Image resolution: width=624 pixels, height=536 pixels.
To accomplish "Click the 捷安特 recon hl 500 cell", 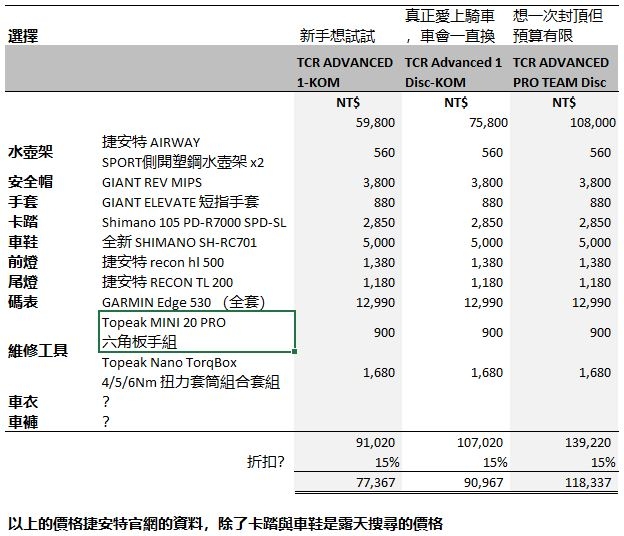I will point(163,262).
